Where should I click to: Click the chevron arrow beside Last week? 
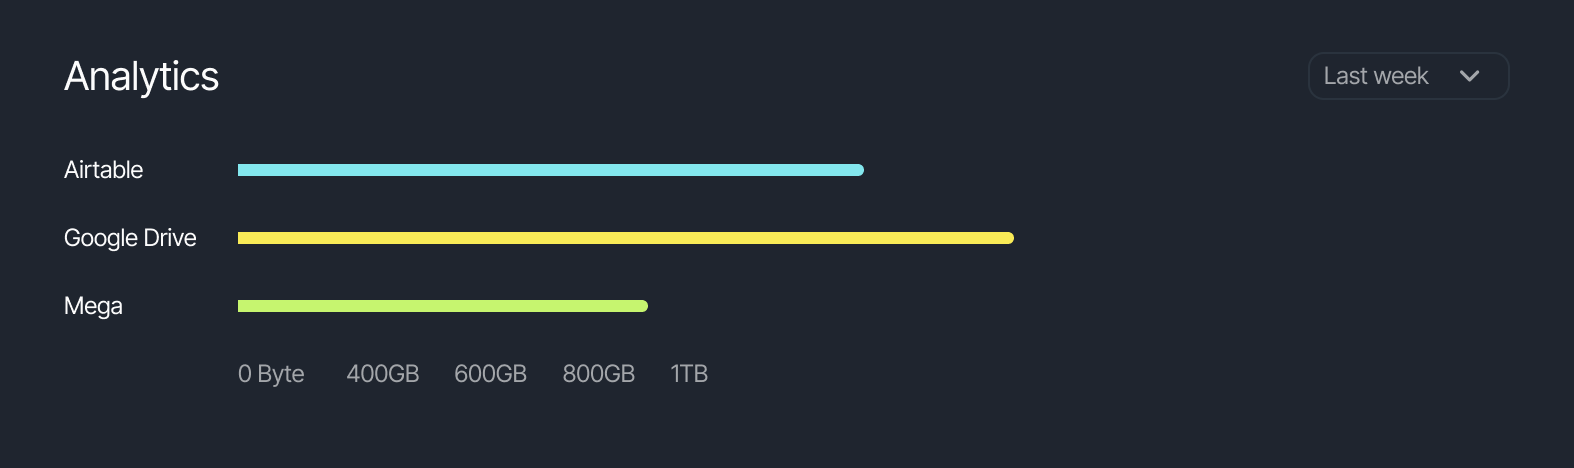tap(1469, 76)
